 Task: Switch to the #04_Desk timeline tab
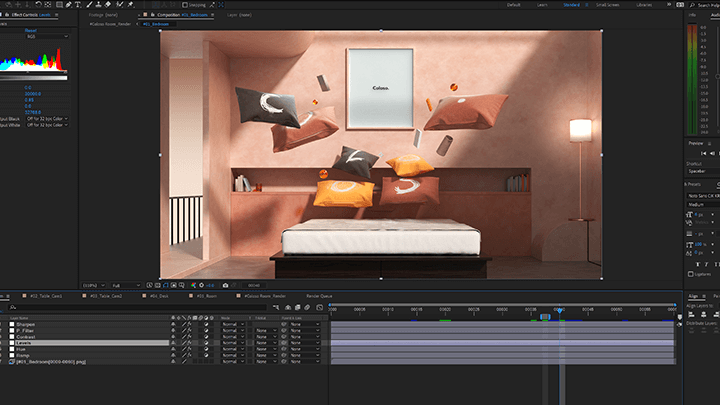click(x=159, y=296)
